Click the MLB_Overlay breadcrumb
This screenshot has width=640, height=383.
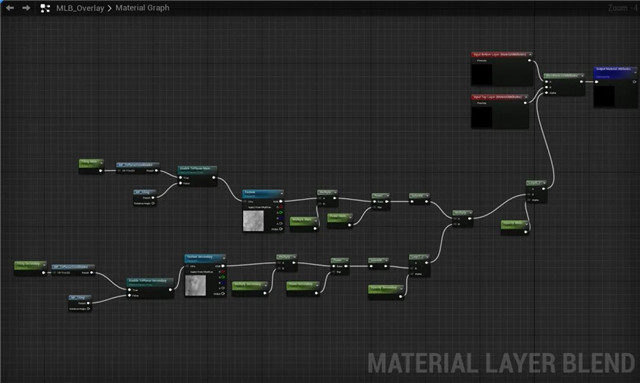coord(80,8)
